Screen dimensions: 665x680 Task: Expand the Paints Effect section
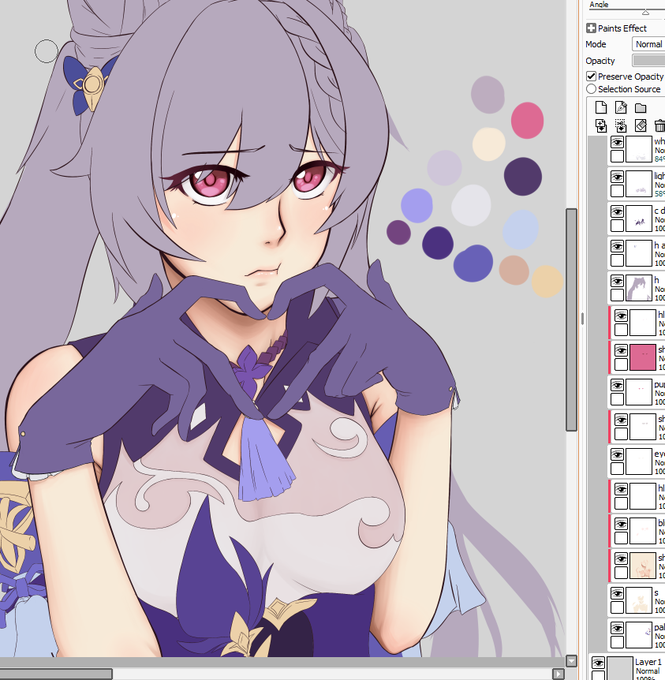[591, 28]
